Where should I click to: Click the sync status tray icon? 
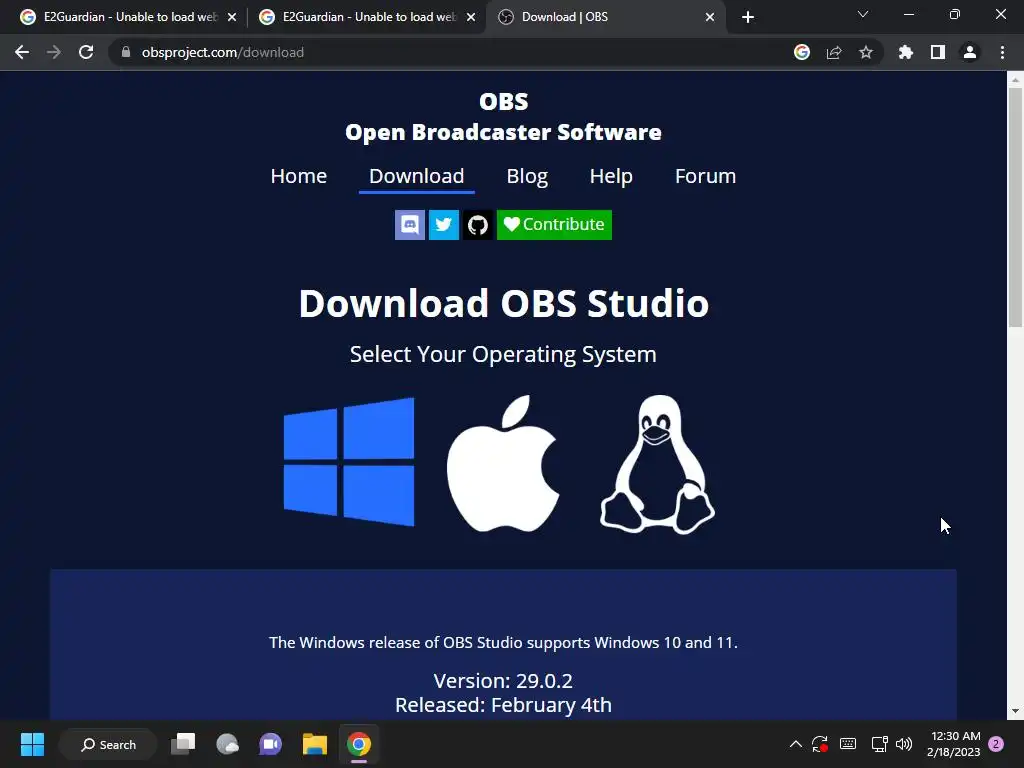[x=820, y=744]
